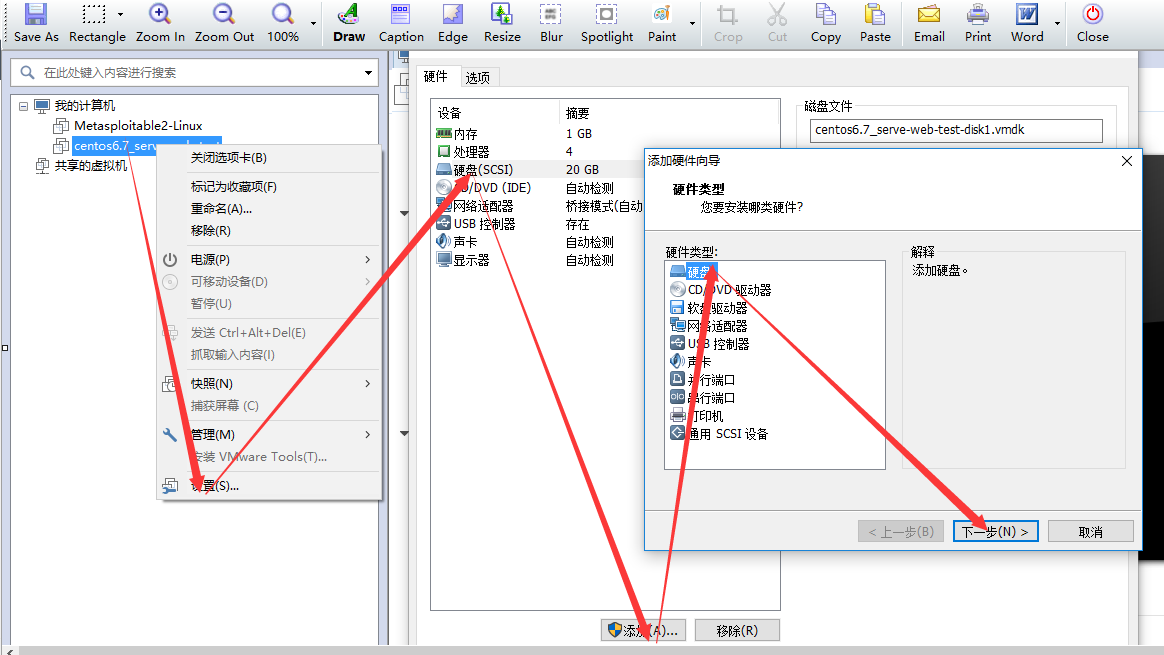The image size is (1164, 655).
Task: Select 软盘驱动器 hardware type
Action: point(709,307)
